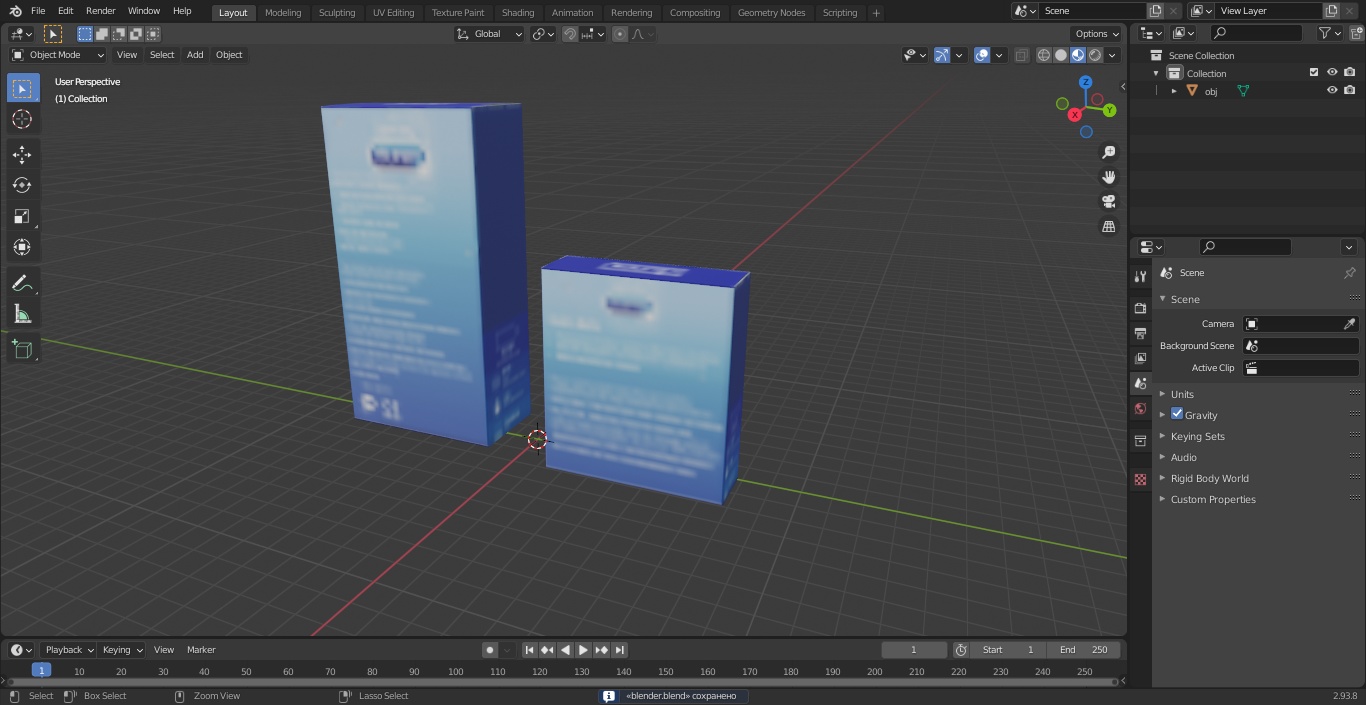Toggle auto keying record button
The image size is (1366, 705).
click(490, 650)
